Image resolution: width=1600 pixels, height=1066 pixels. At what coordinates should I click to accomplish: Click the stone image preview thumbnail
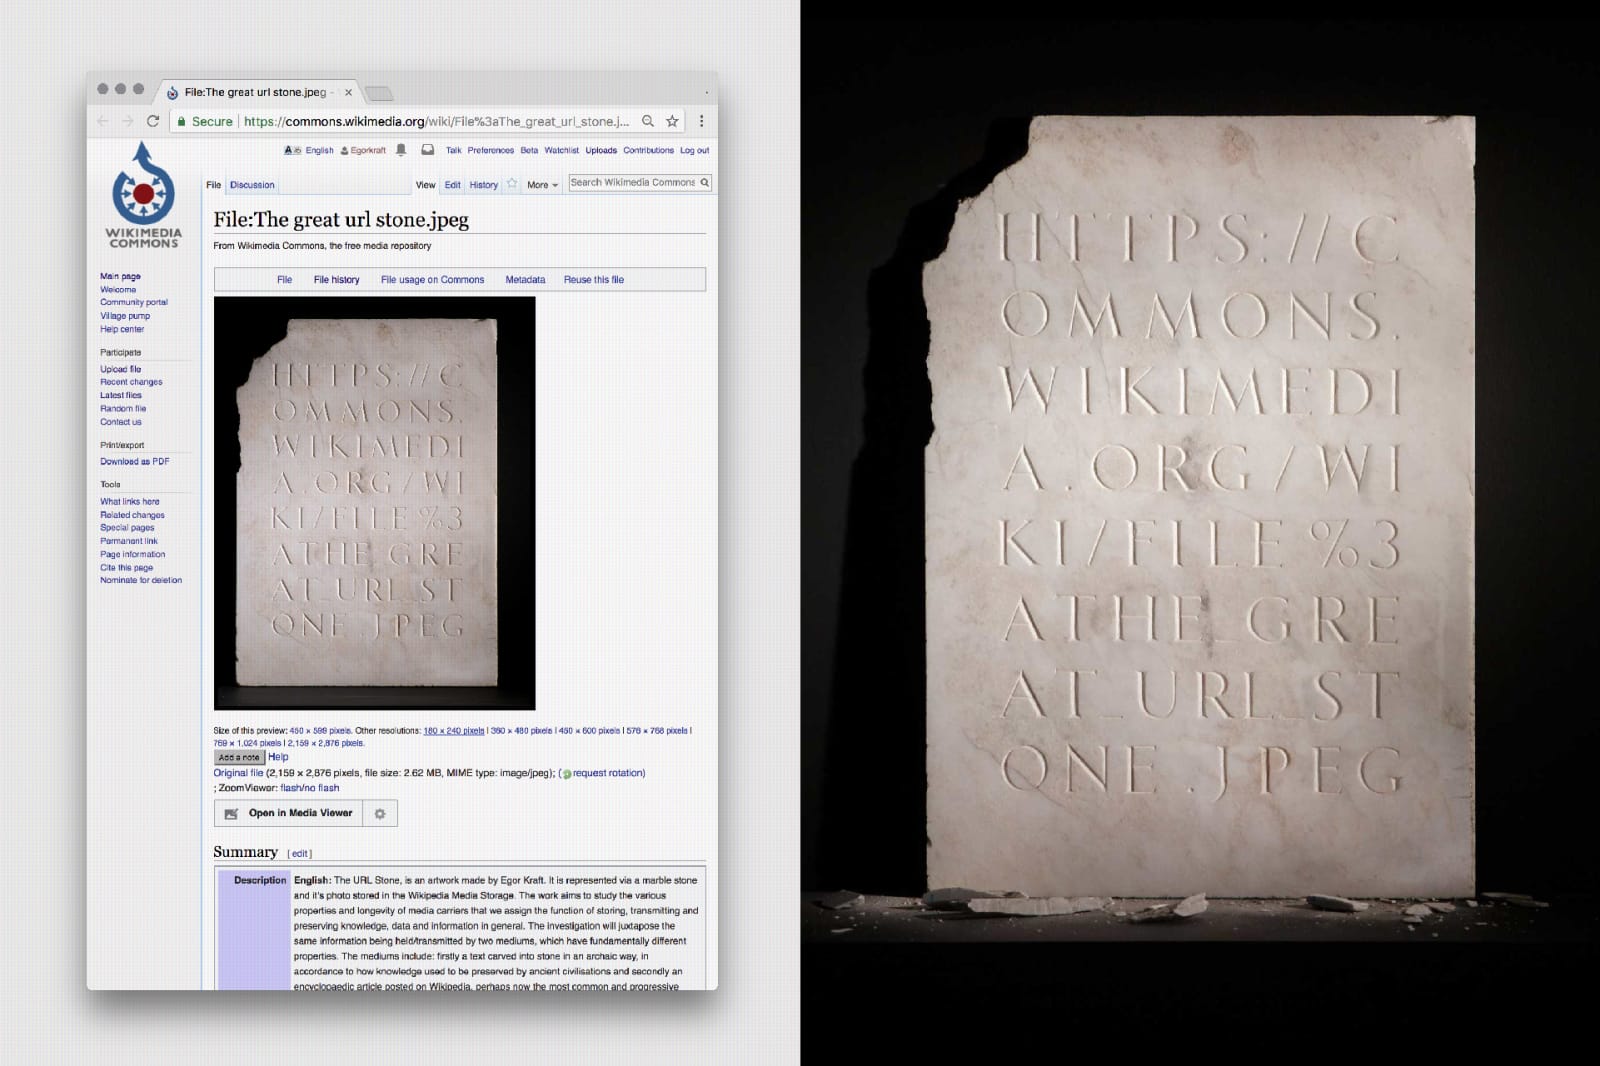[374, 503]
